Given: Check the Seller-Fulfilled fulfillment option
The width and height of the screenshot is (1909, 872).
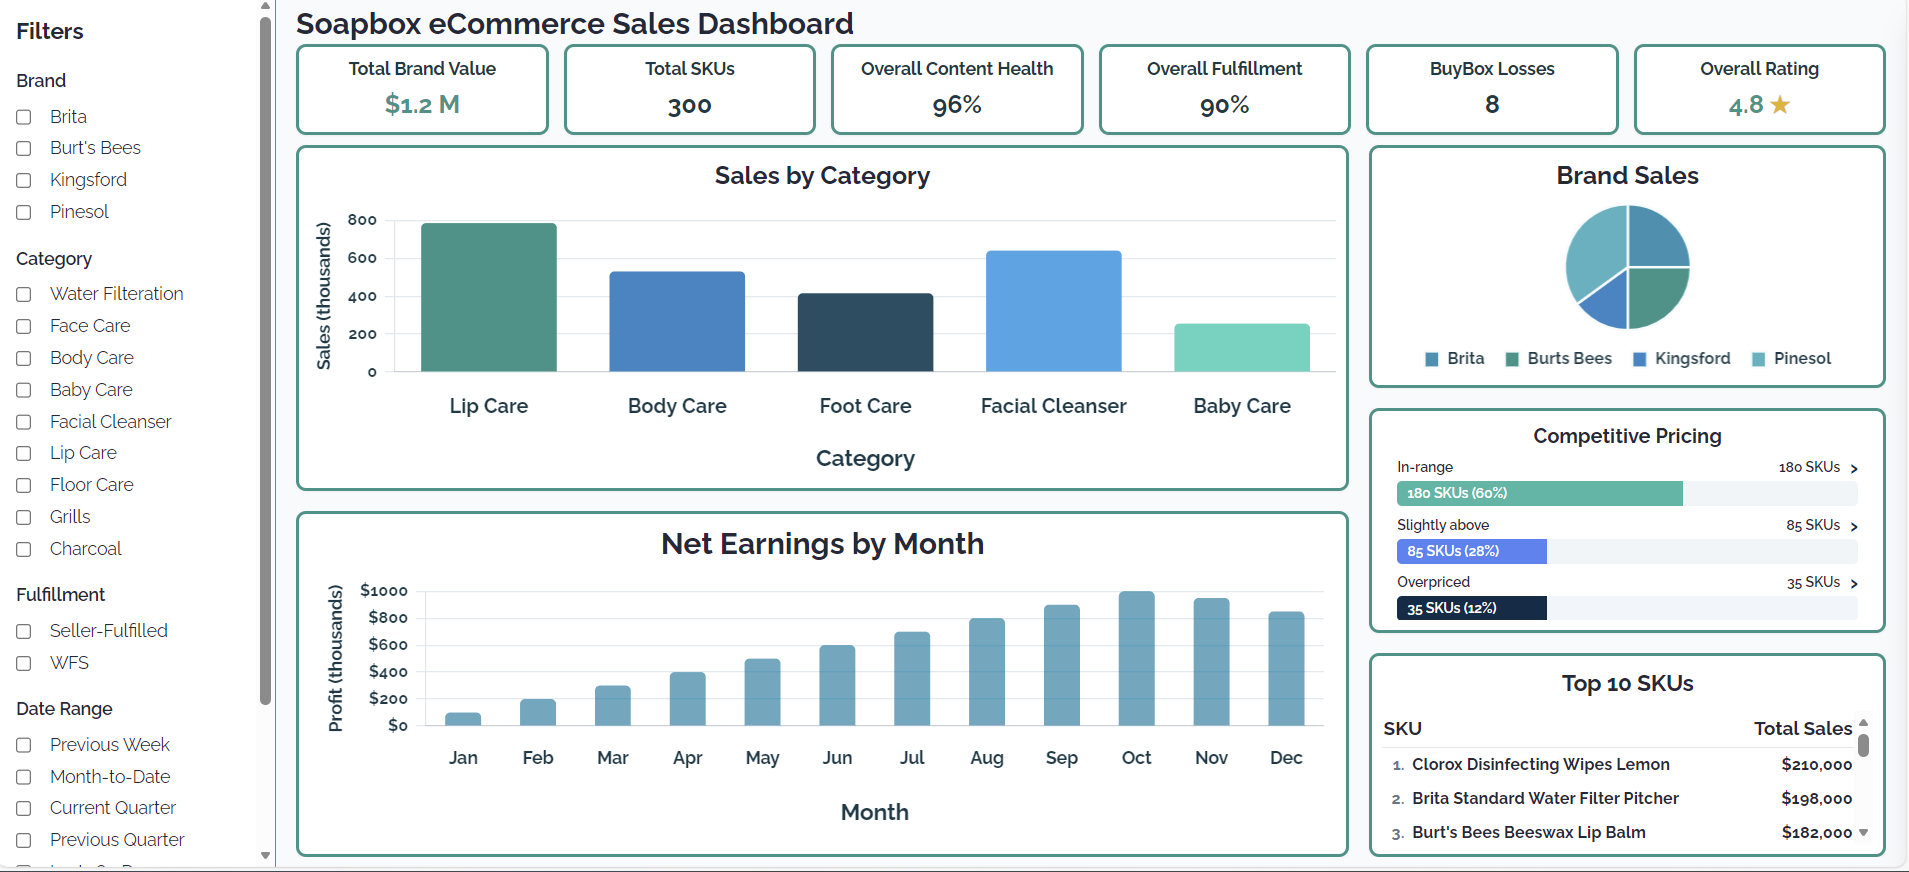Looking at the screenshot, I should pos(24,631).
